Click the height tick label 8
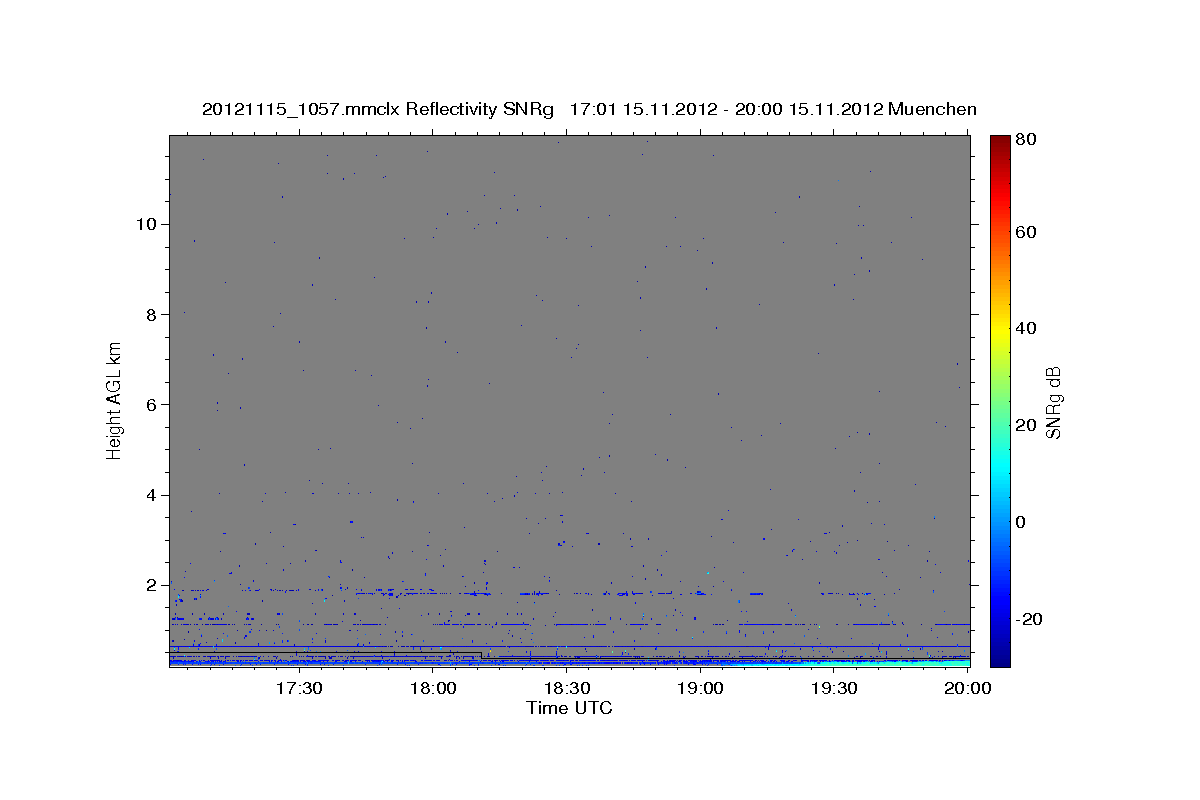 coord(152,314)
